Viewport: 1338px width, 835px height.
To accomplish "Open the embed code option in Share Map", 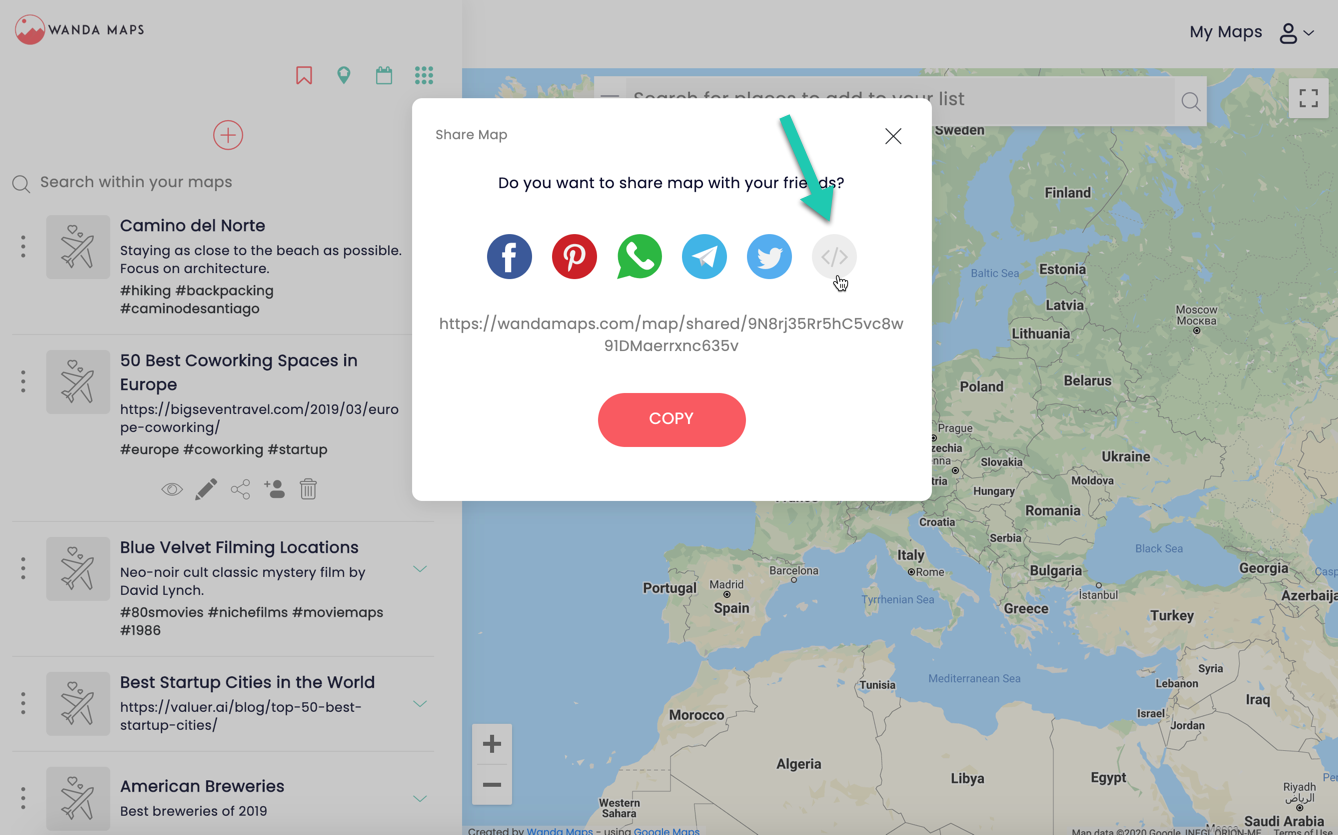I will coord(834,256).
